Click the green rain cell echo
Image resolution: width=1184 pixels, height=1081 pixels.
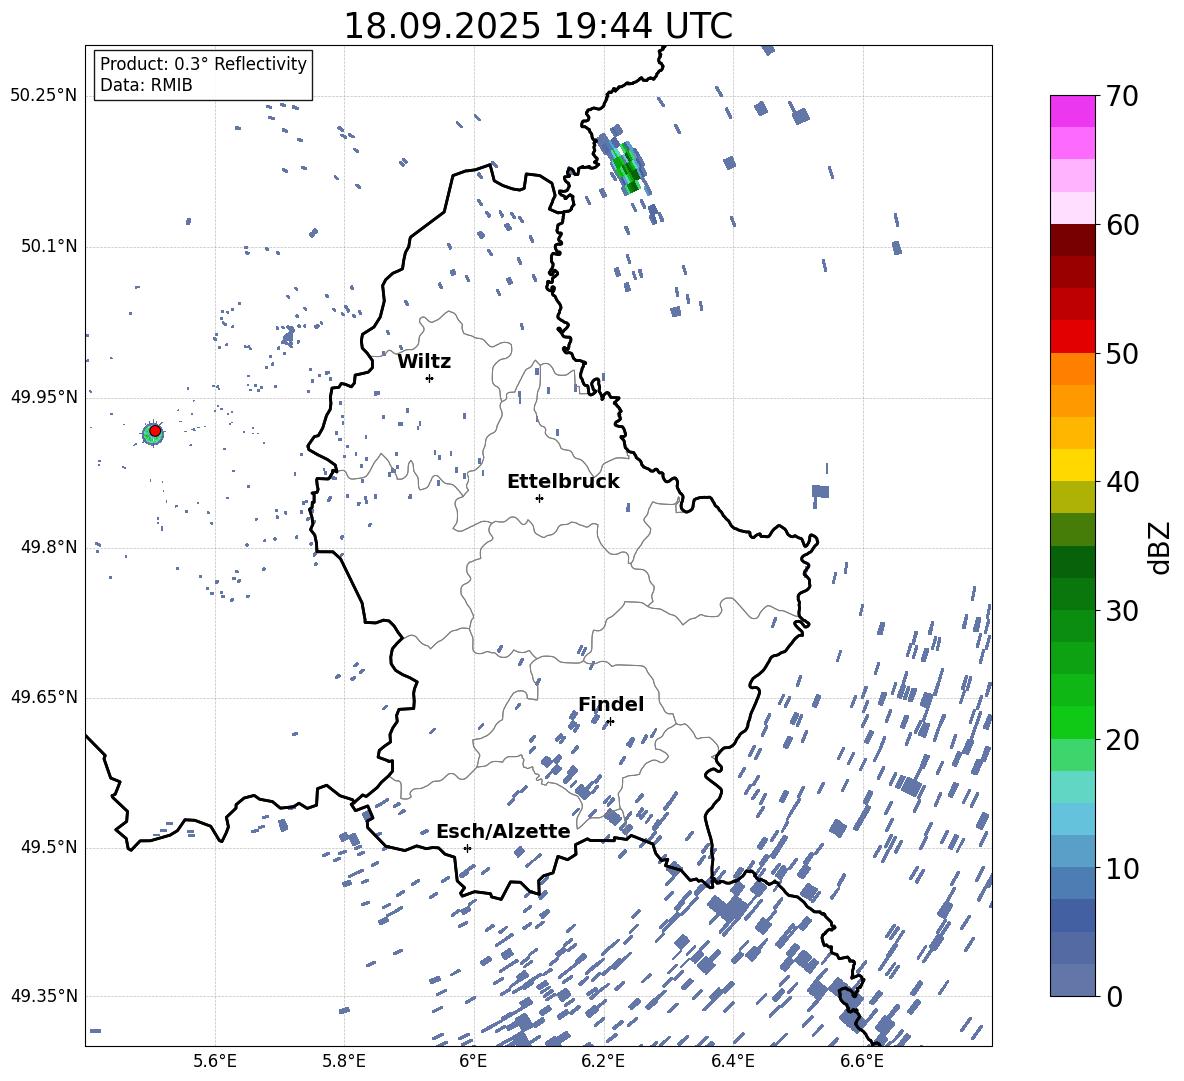[627, 168]
